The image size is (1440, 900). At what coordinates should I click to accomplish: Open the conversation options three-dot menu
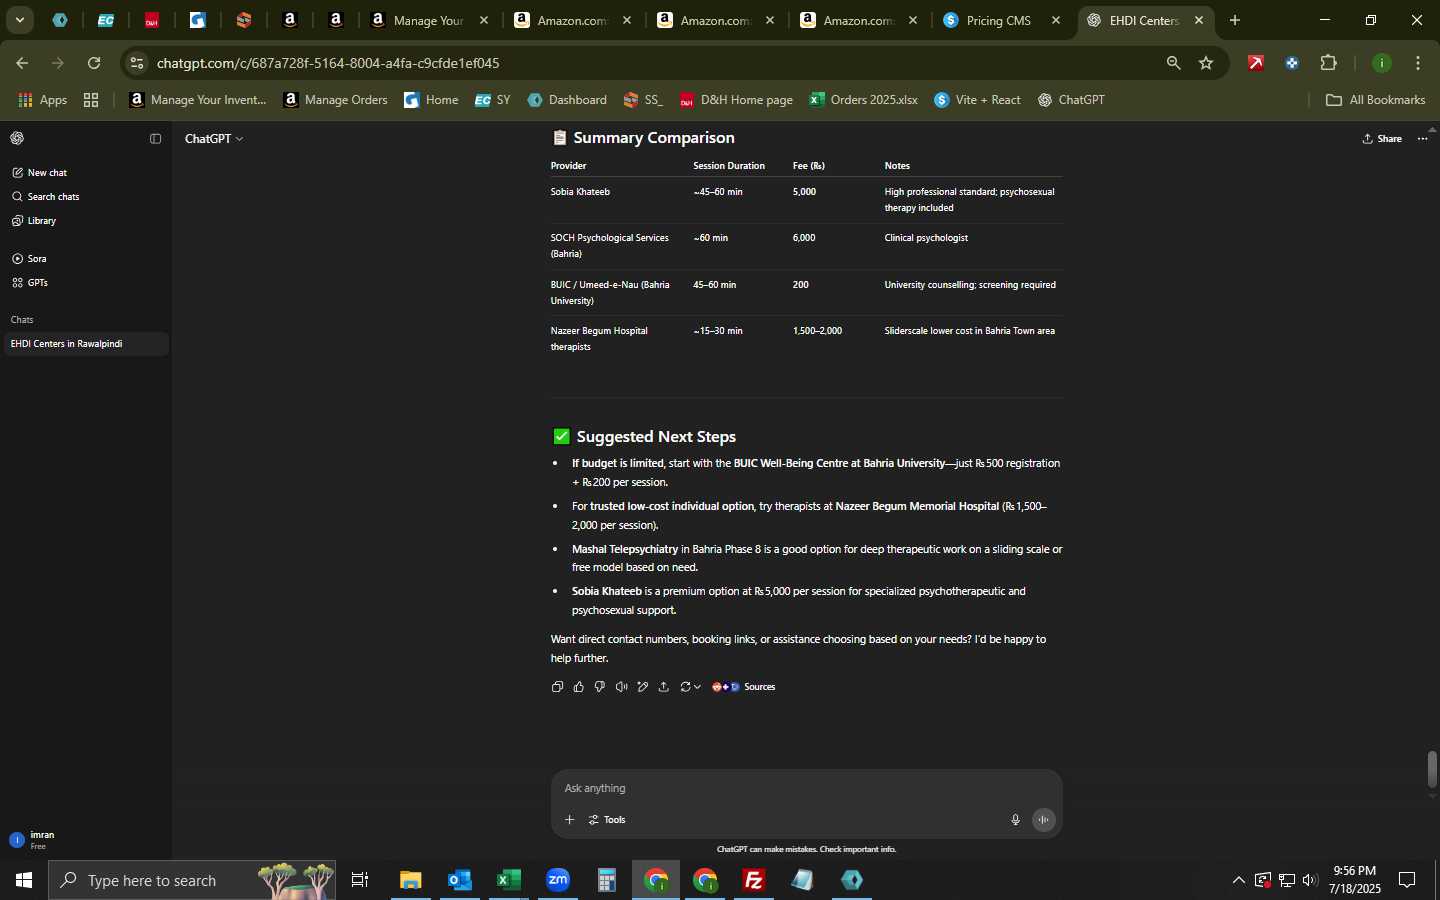tap(1423, 139)
